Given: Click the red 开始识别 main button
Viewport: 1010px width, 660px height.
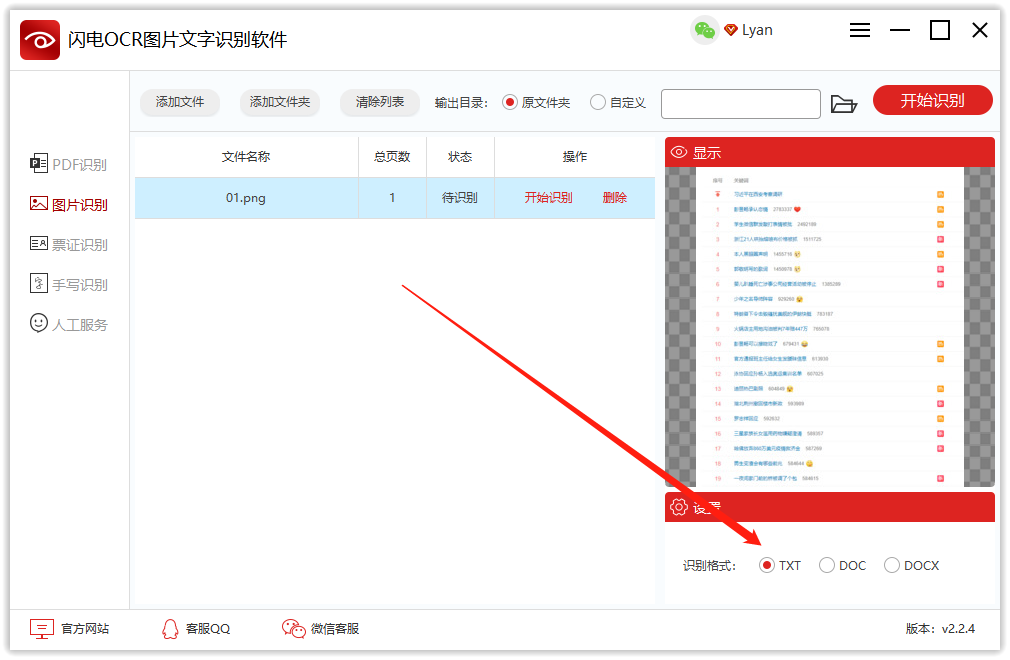Looking at the screenshot, I should [932, 100].
